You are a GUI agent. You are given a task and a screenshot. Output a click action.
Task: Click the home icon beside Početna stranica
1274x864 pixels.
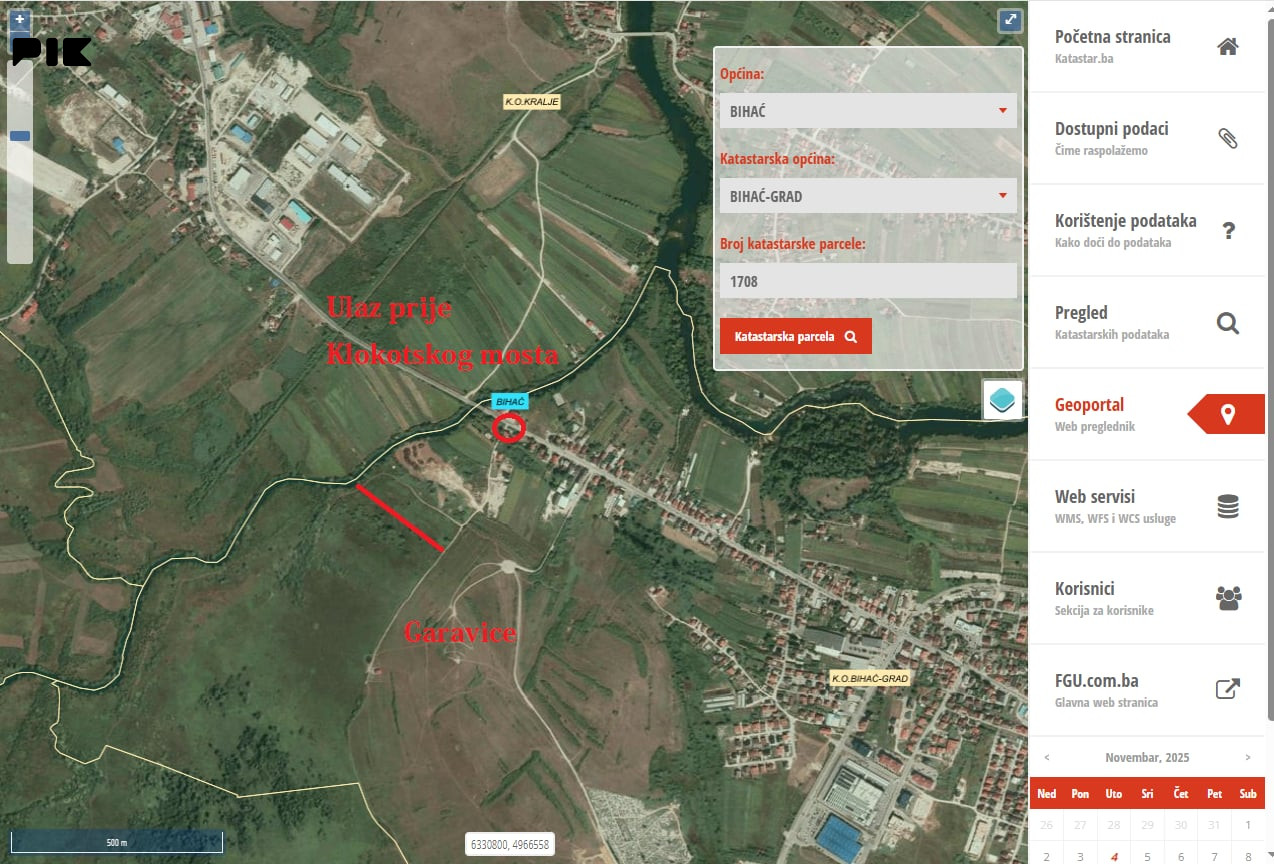pos(1228,46)
